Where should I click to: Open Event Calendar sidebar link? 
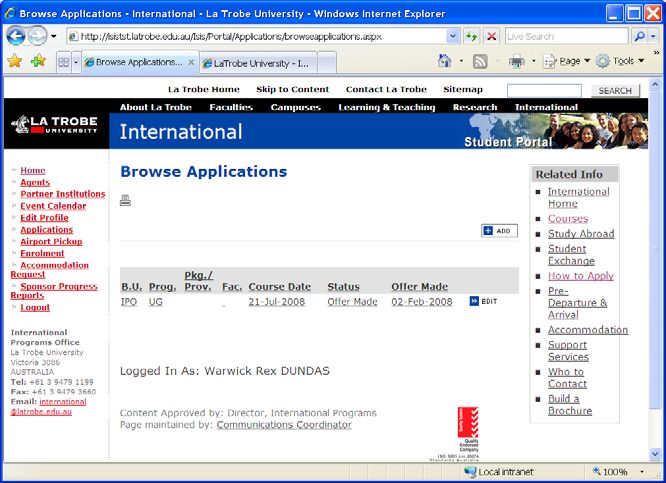(x=53, y=206)
